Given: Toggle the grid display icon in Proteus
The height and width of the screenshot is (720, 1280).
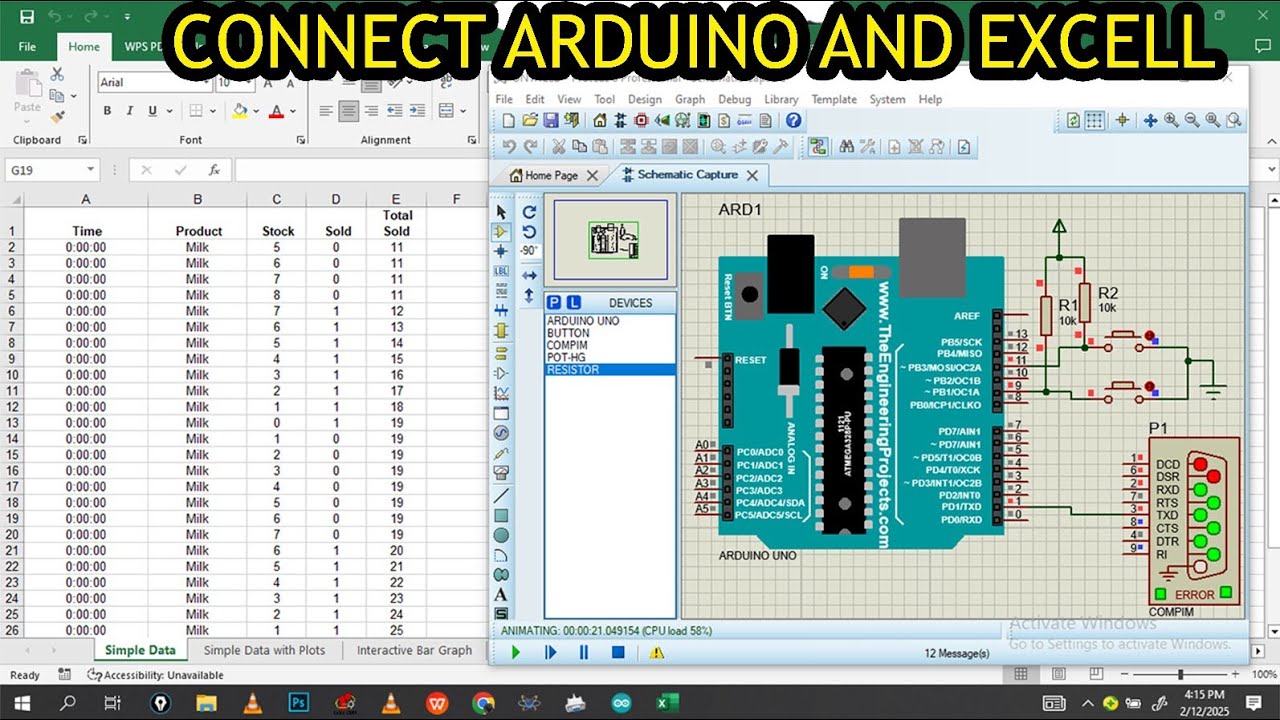Looking at the screenshot, I should (1095, 120).
